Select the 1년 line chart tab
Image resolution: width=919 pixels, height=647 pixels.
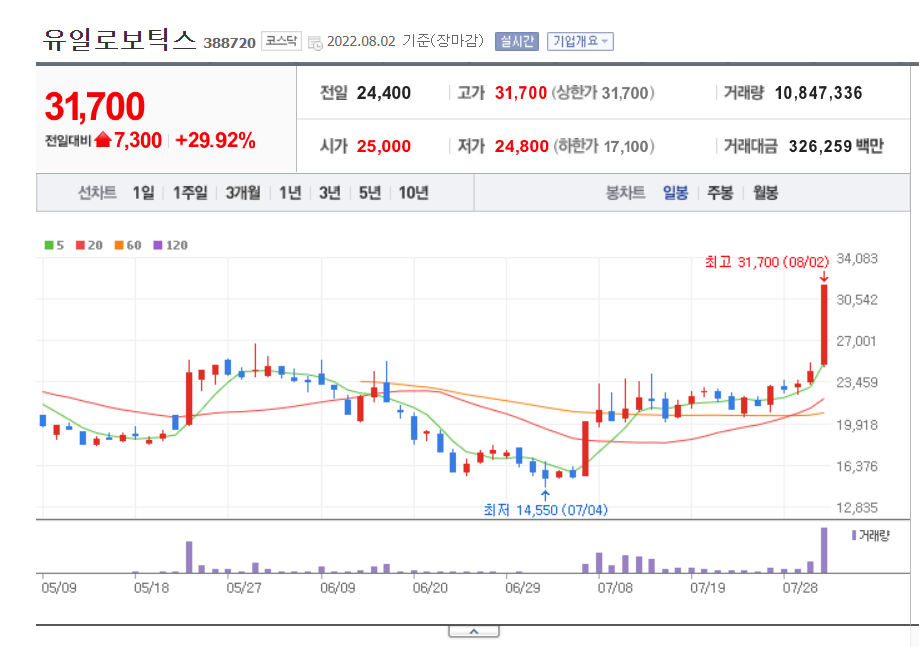coord(290,192)
